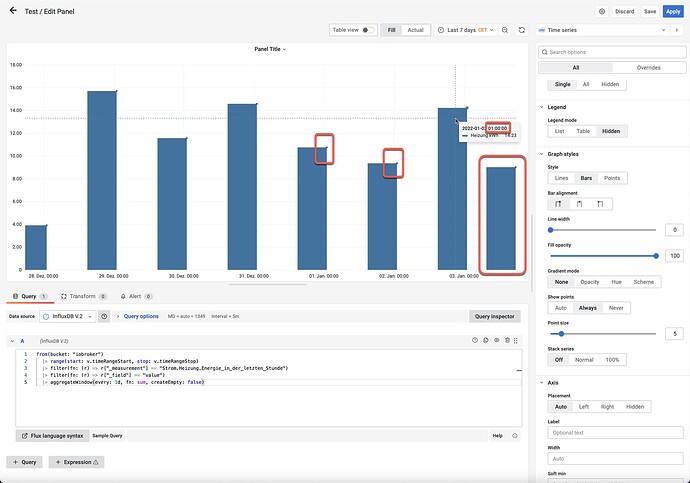Add a new Query

coord(24,462)
